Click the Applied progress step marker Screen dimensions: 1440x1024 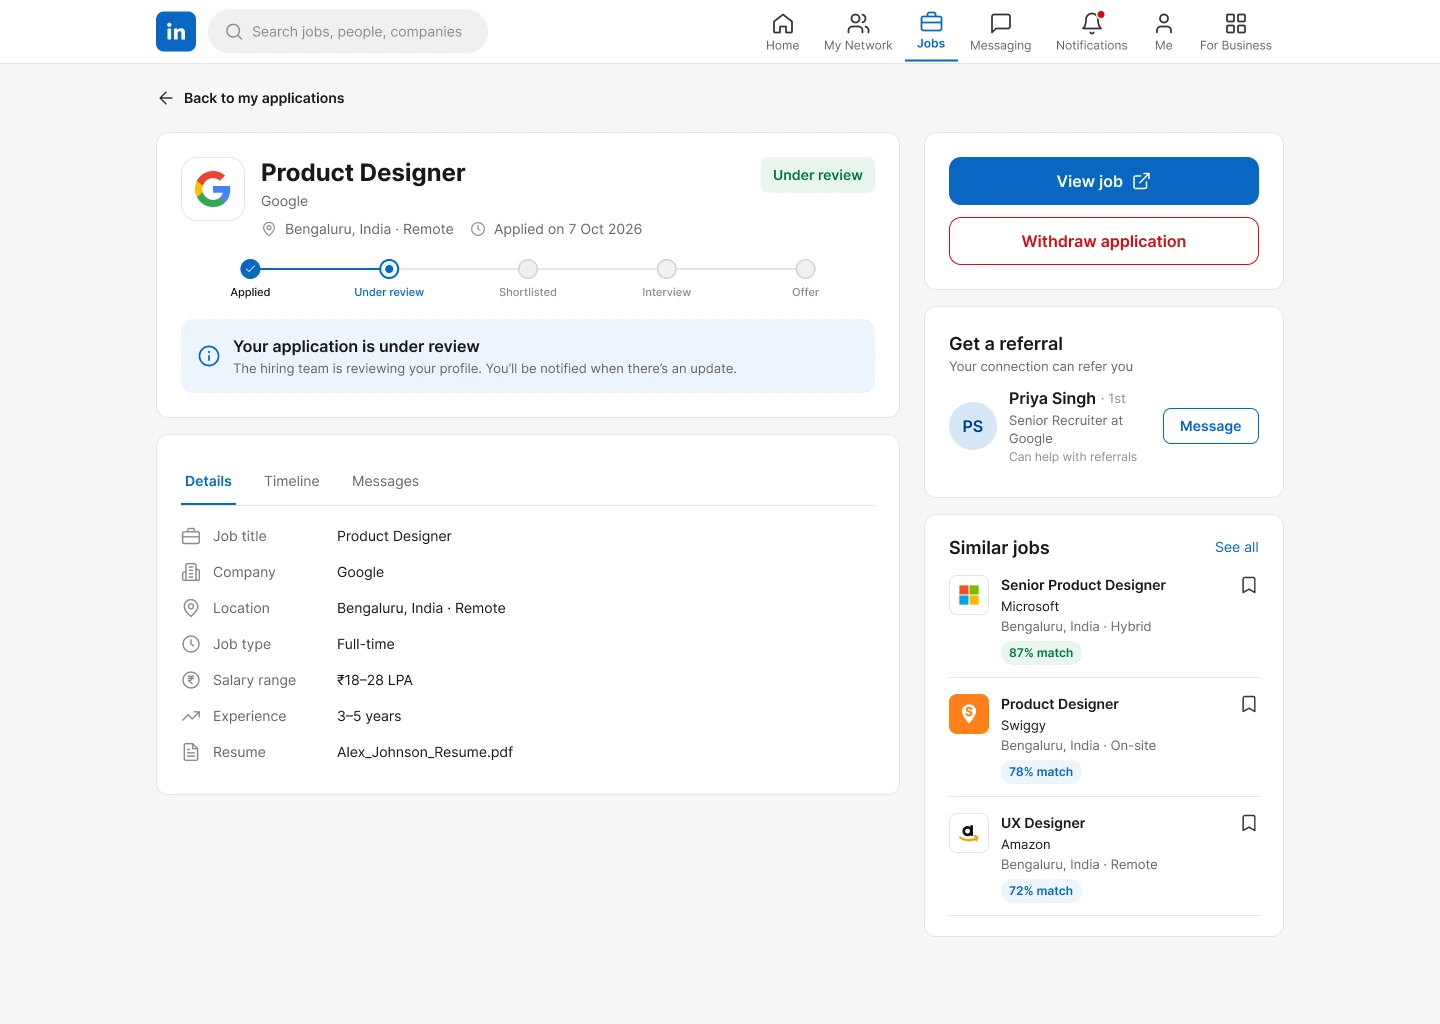click(x=250, y=269)
